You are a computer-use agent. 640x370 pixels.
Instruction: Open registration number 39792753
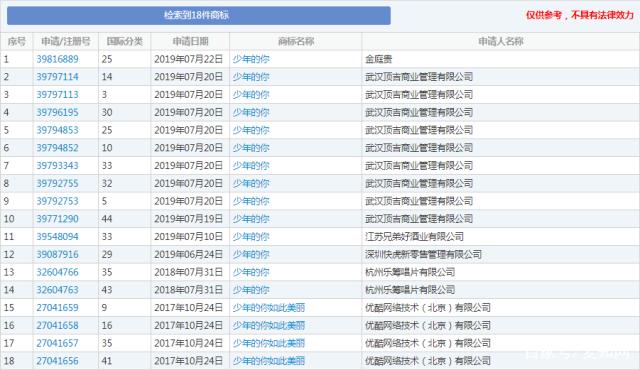click(x=57, y=201)
